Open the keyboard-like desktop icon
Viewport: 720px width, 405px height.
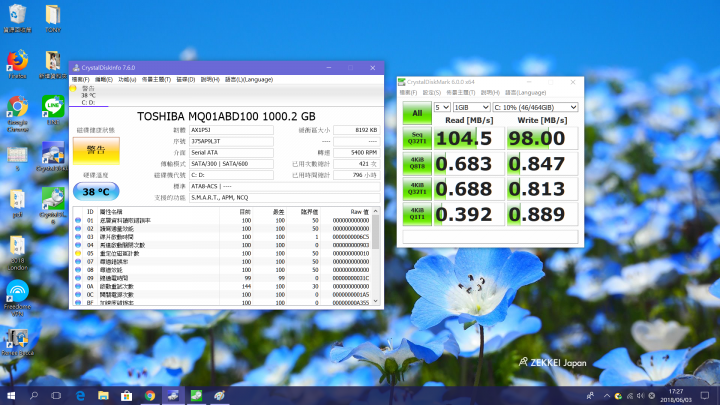[17, 158]
